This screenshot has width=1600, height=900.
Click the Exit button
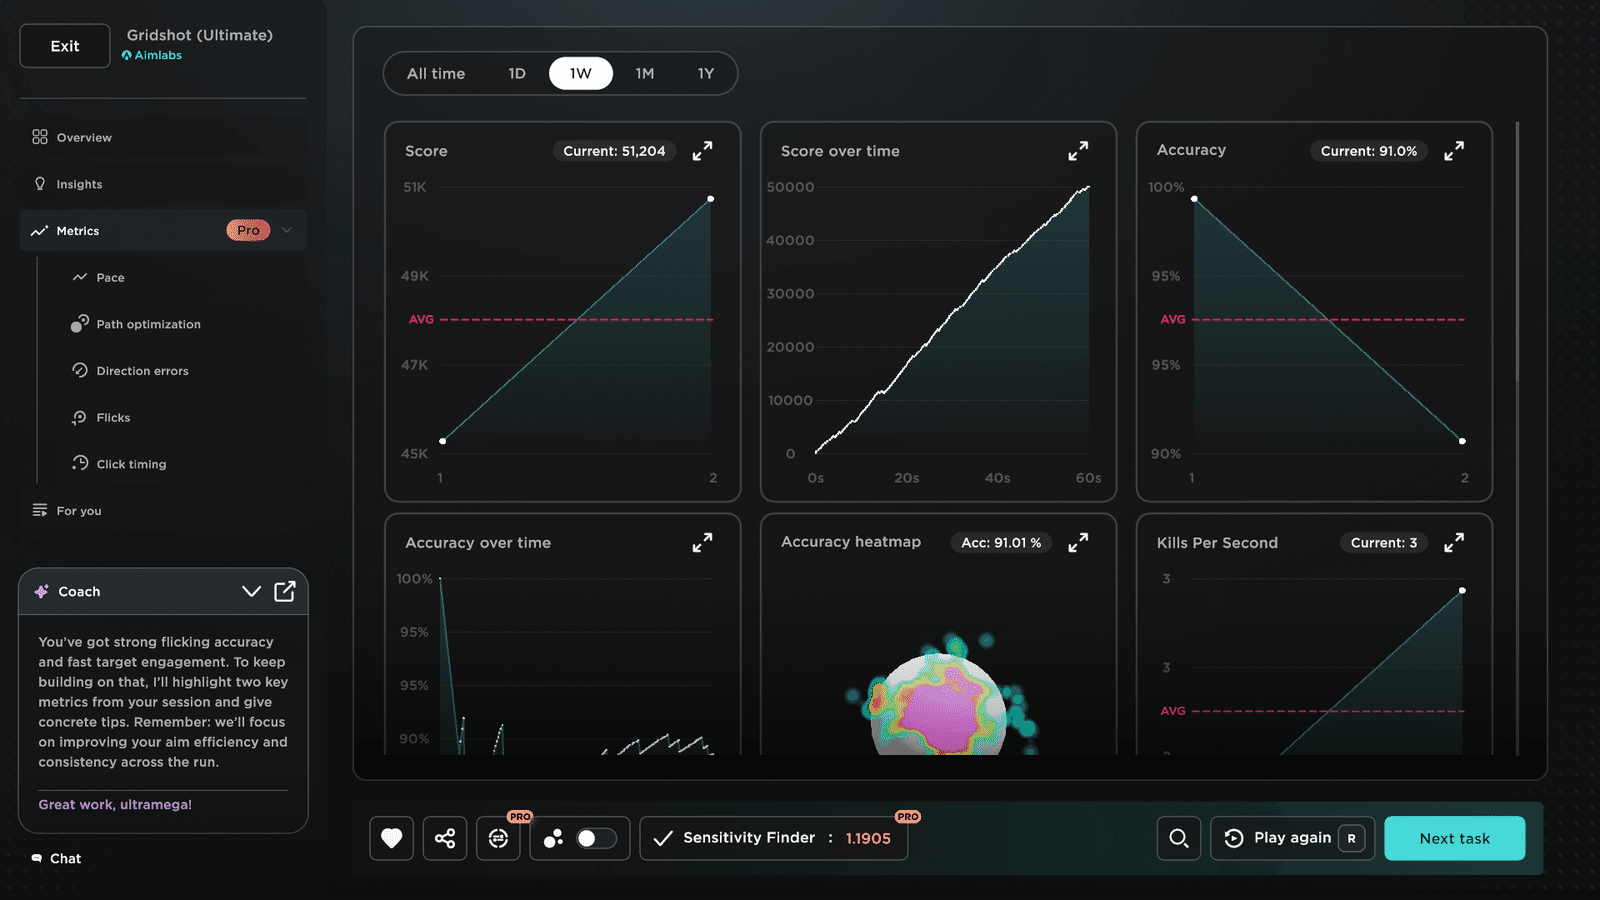(65, 46)
